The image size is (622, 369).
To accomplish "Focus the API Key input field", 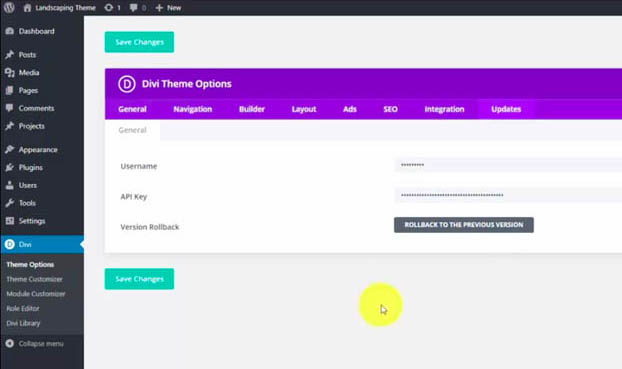I will (x=508, y=195).
